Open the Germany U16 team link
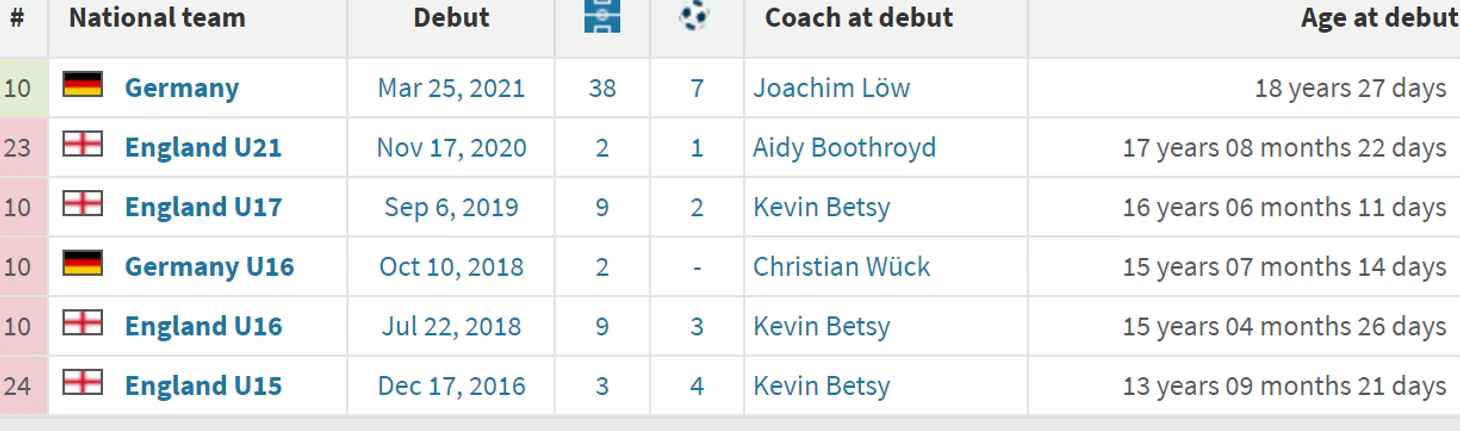1460x431 pixels. tap(209, 267)
